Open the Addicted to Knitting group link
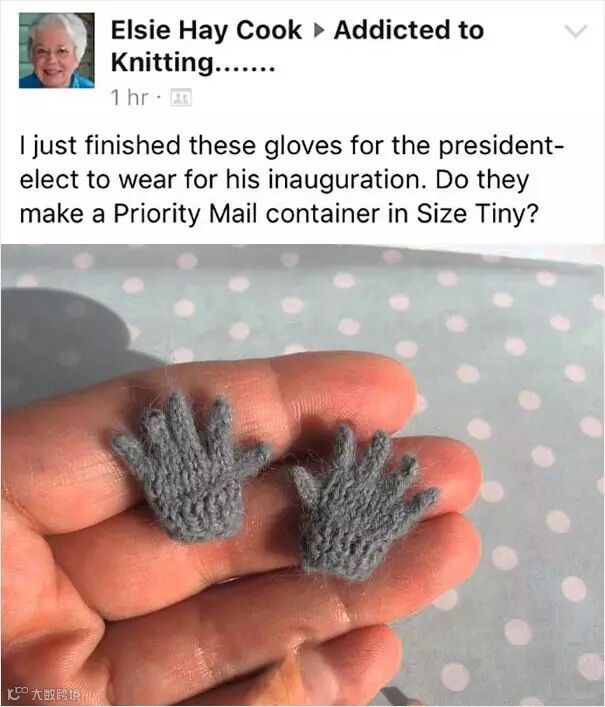 pyautogui.click(x=298, y=46)
